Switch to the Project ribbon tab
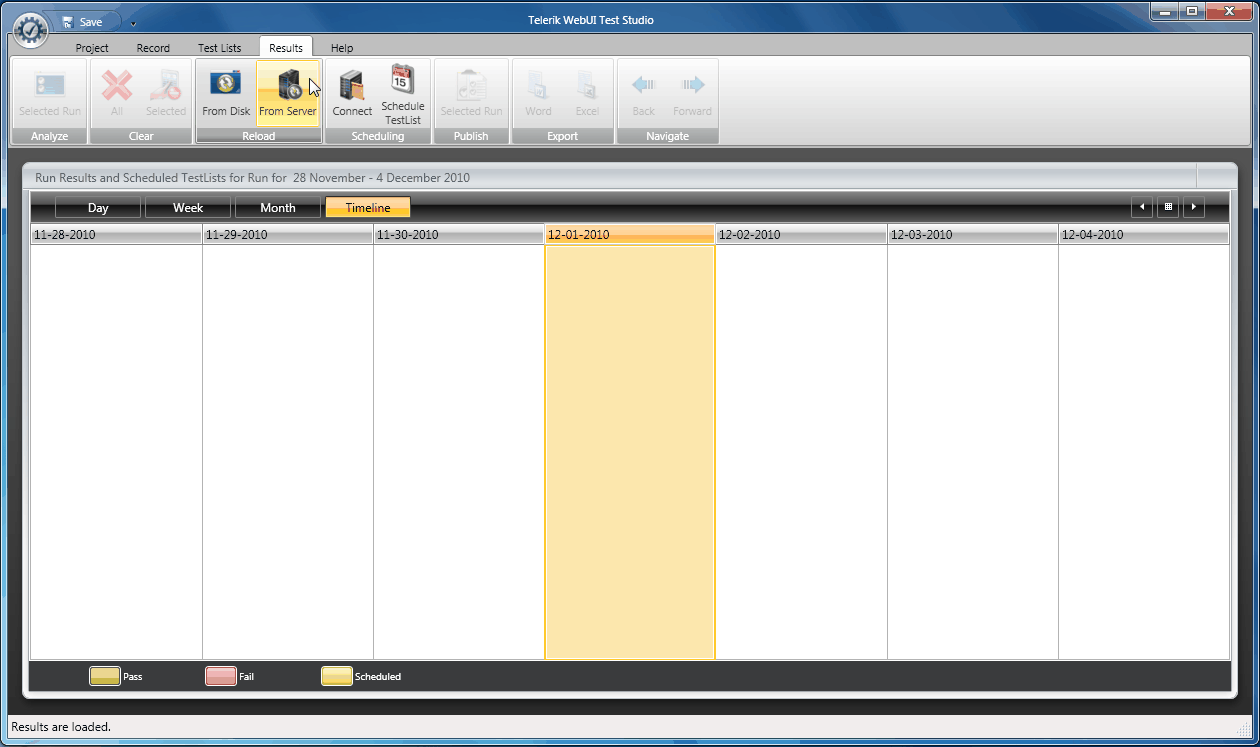This screenshot has width=1260, height=747. [92, 48]
